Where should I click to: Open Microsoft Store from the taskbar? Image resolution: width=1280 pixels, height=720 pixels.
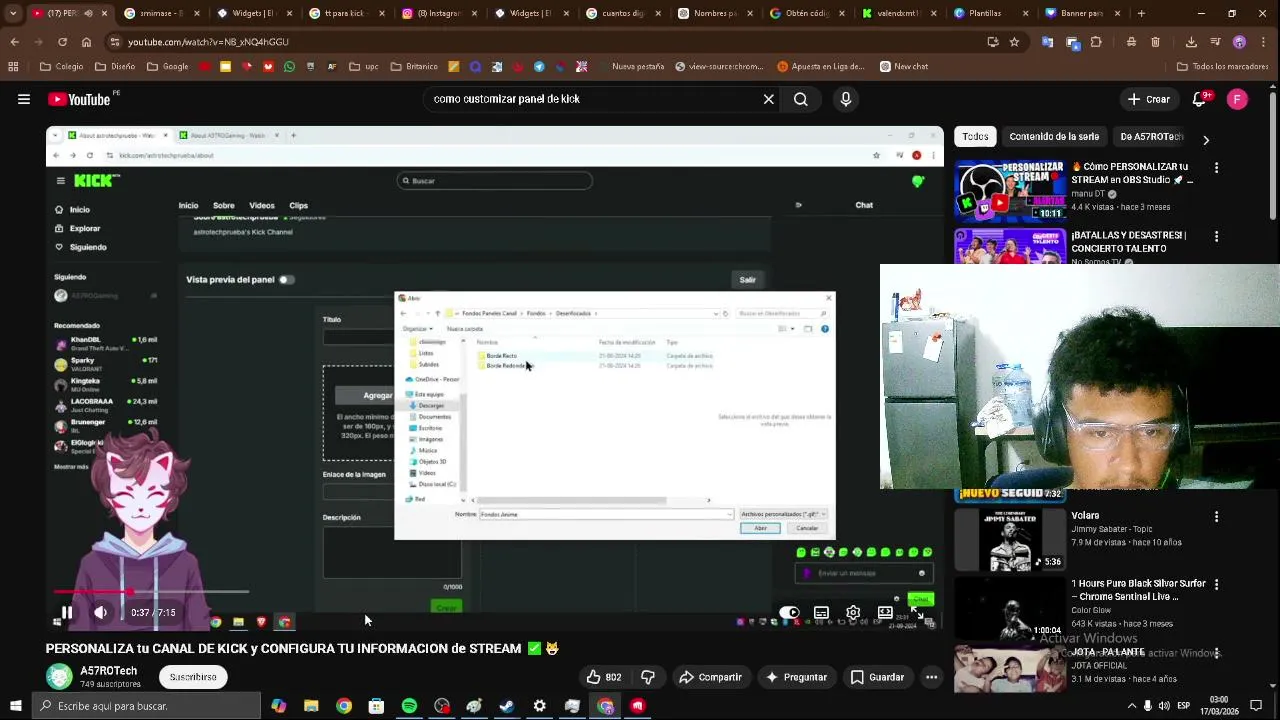coord(376,706)
